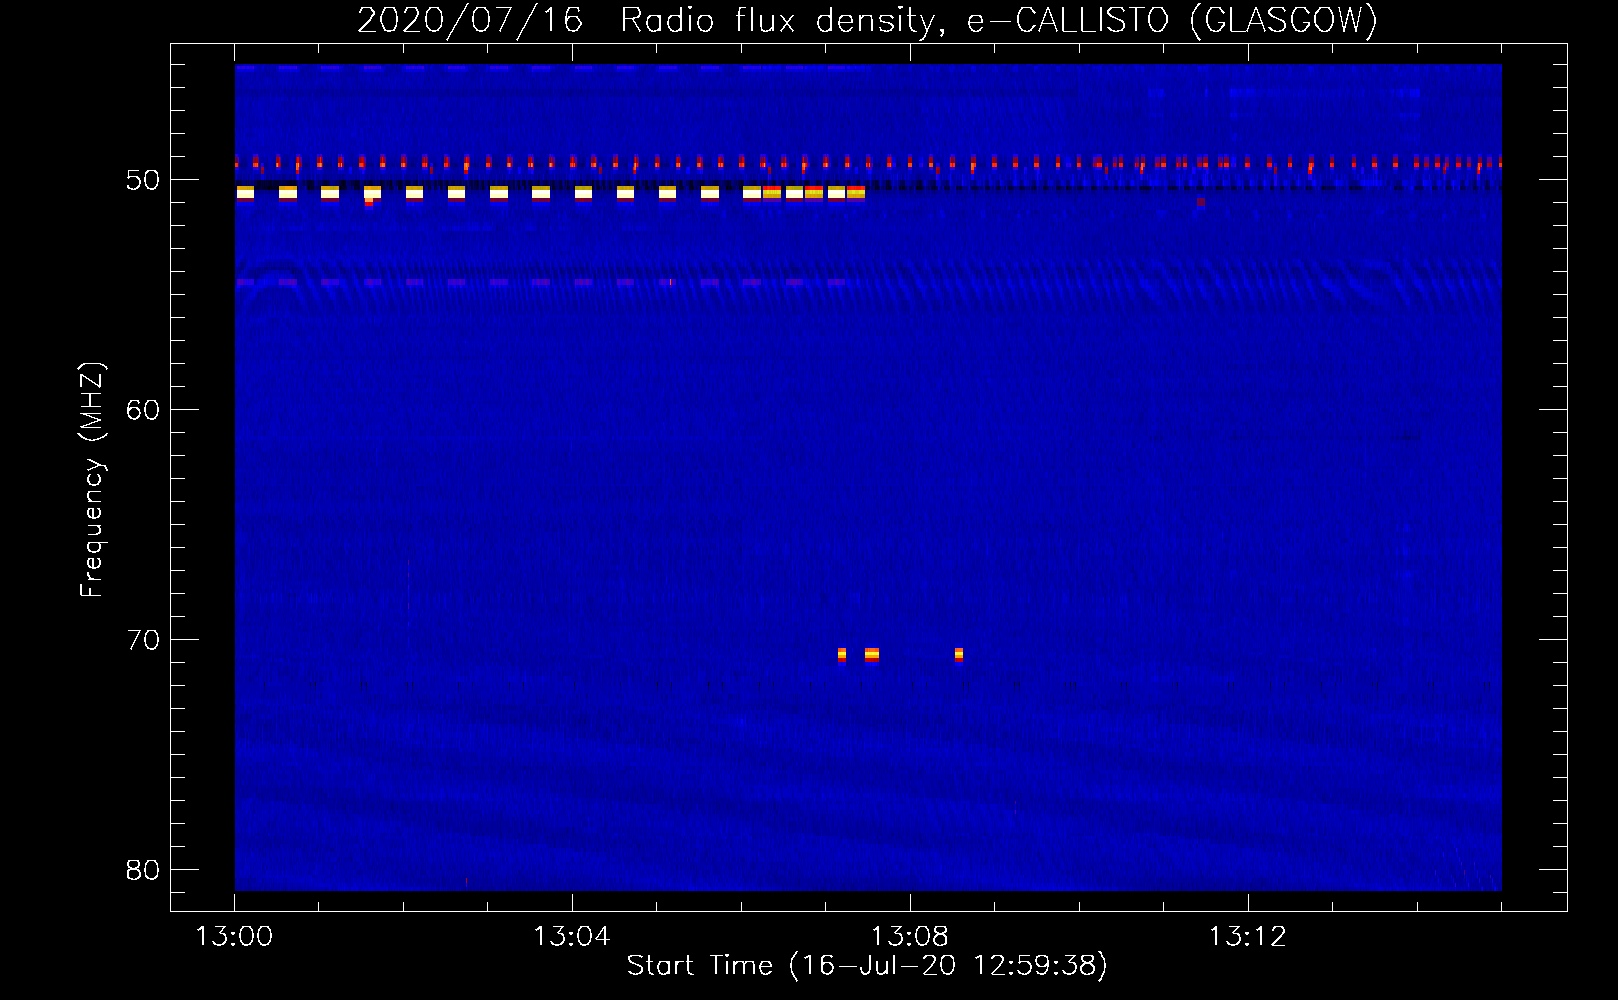Select the 70 frequency tick label
The image size is (1618, 1000).
pyautogui.click(x=143, y=640)
